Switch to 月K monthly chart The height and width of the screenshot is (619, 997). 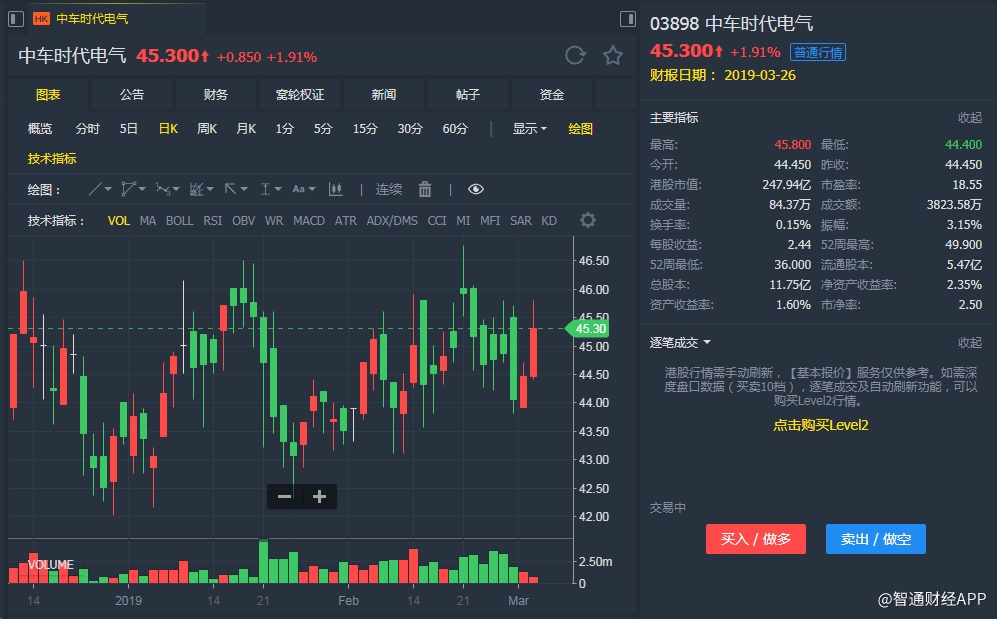[x=246, y=128]
